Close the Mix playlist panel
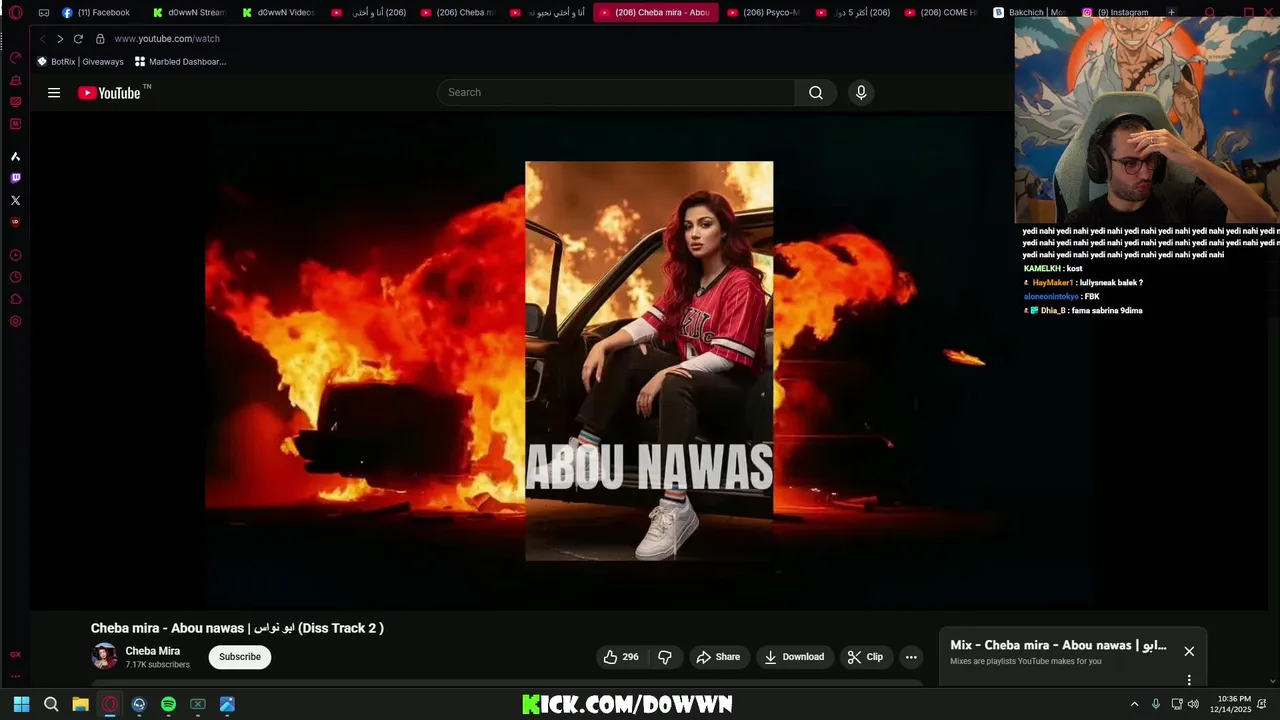 [x=1189, y=651]
